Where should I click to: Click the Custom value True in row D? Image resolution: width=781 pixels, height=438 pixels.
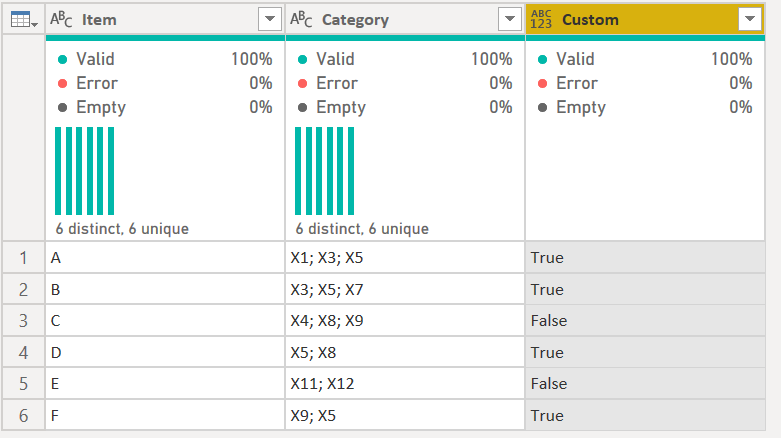pos(645,352)
